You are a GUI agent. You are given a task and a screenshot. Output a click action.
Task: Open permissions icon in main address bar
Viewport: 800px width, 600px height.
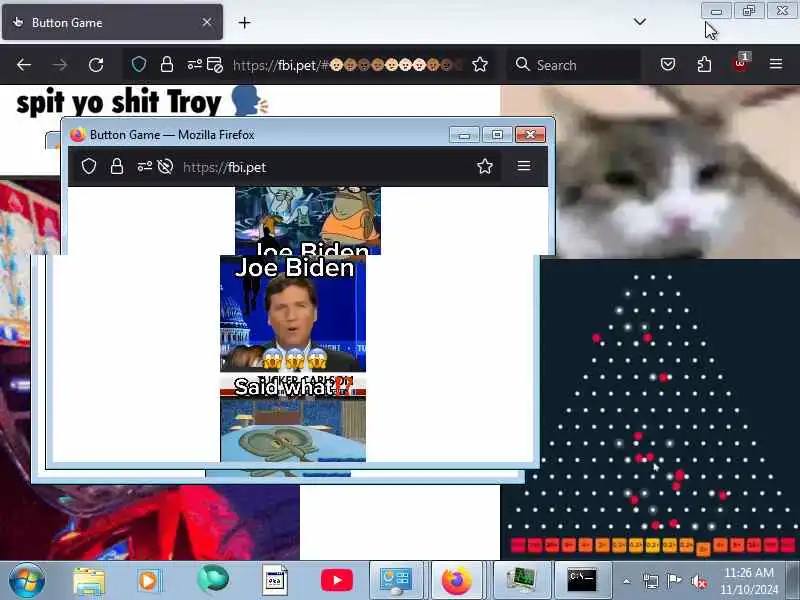194,65
